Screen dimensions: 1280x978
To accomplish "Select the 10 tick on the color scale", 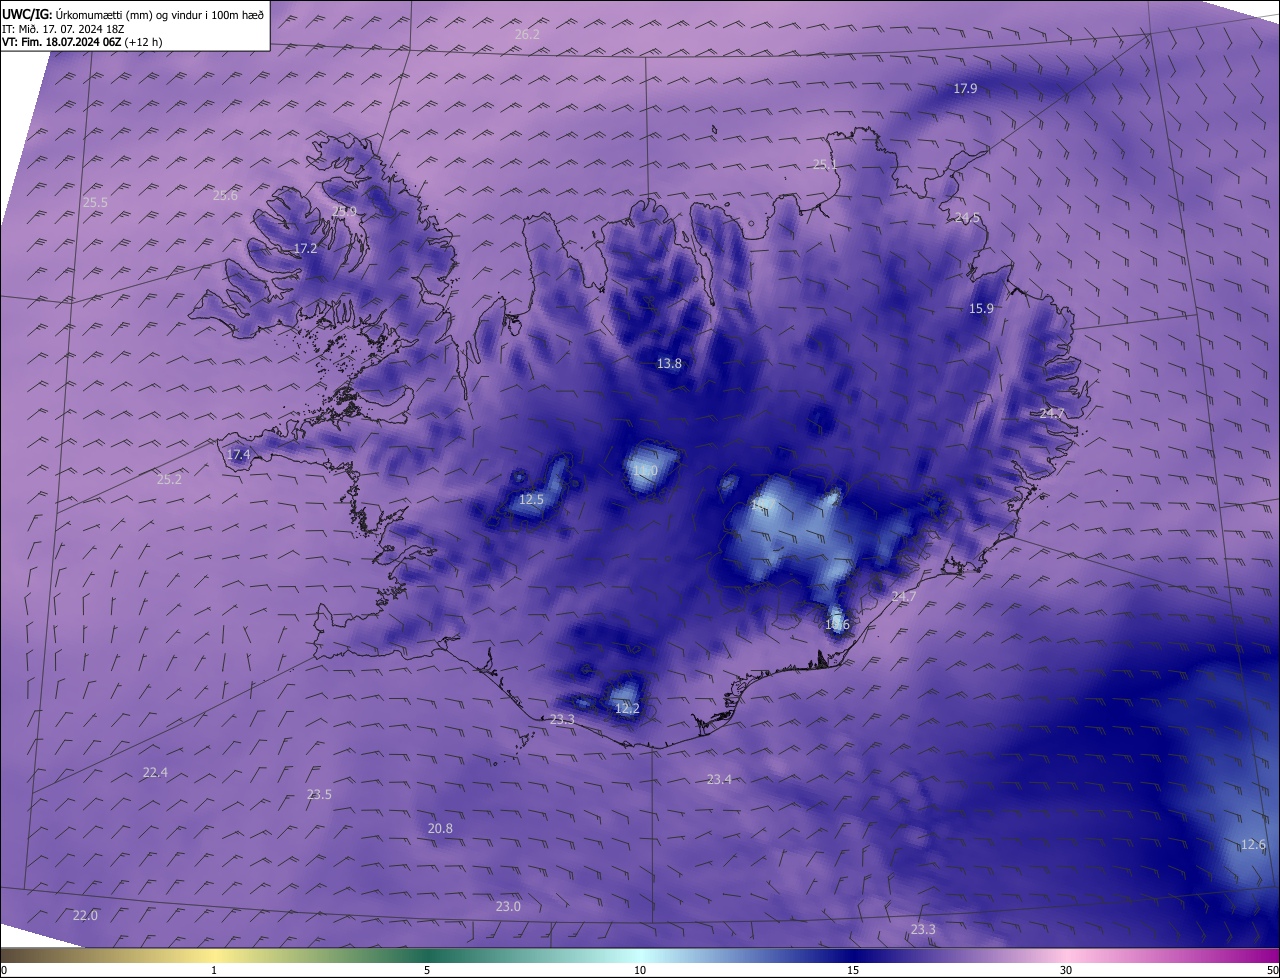I will [x=640, y=971].
